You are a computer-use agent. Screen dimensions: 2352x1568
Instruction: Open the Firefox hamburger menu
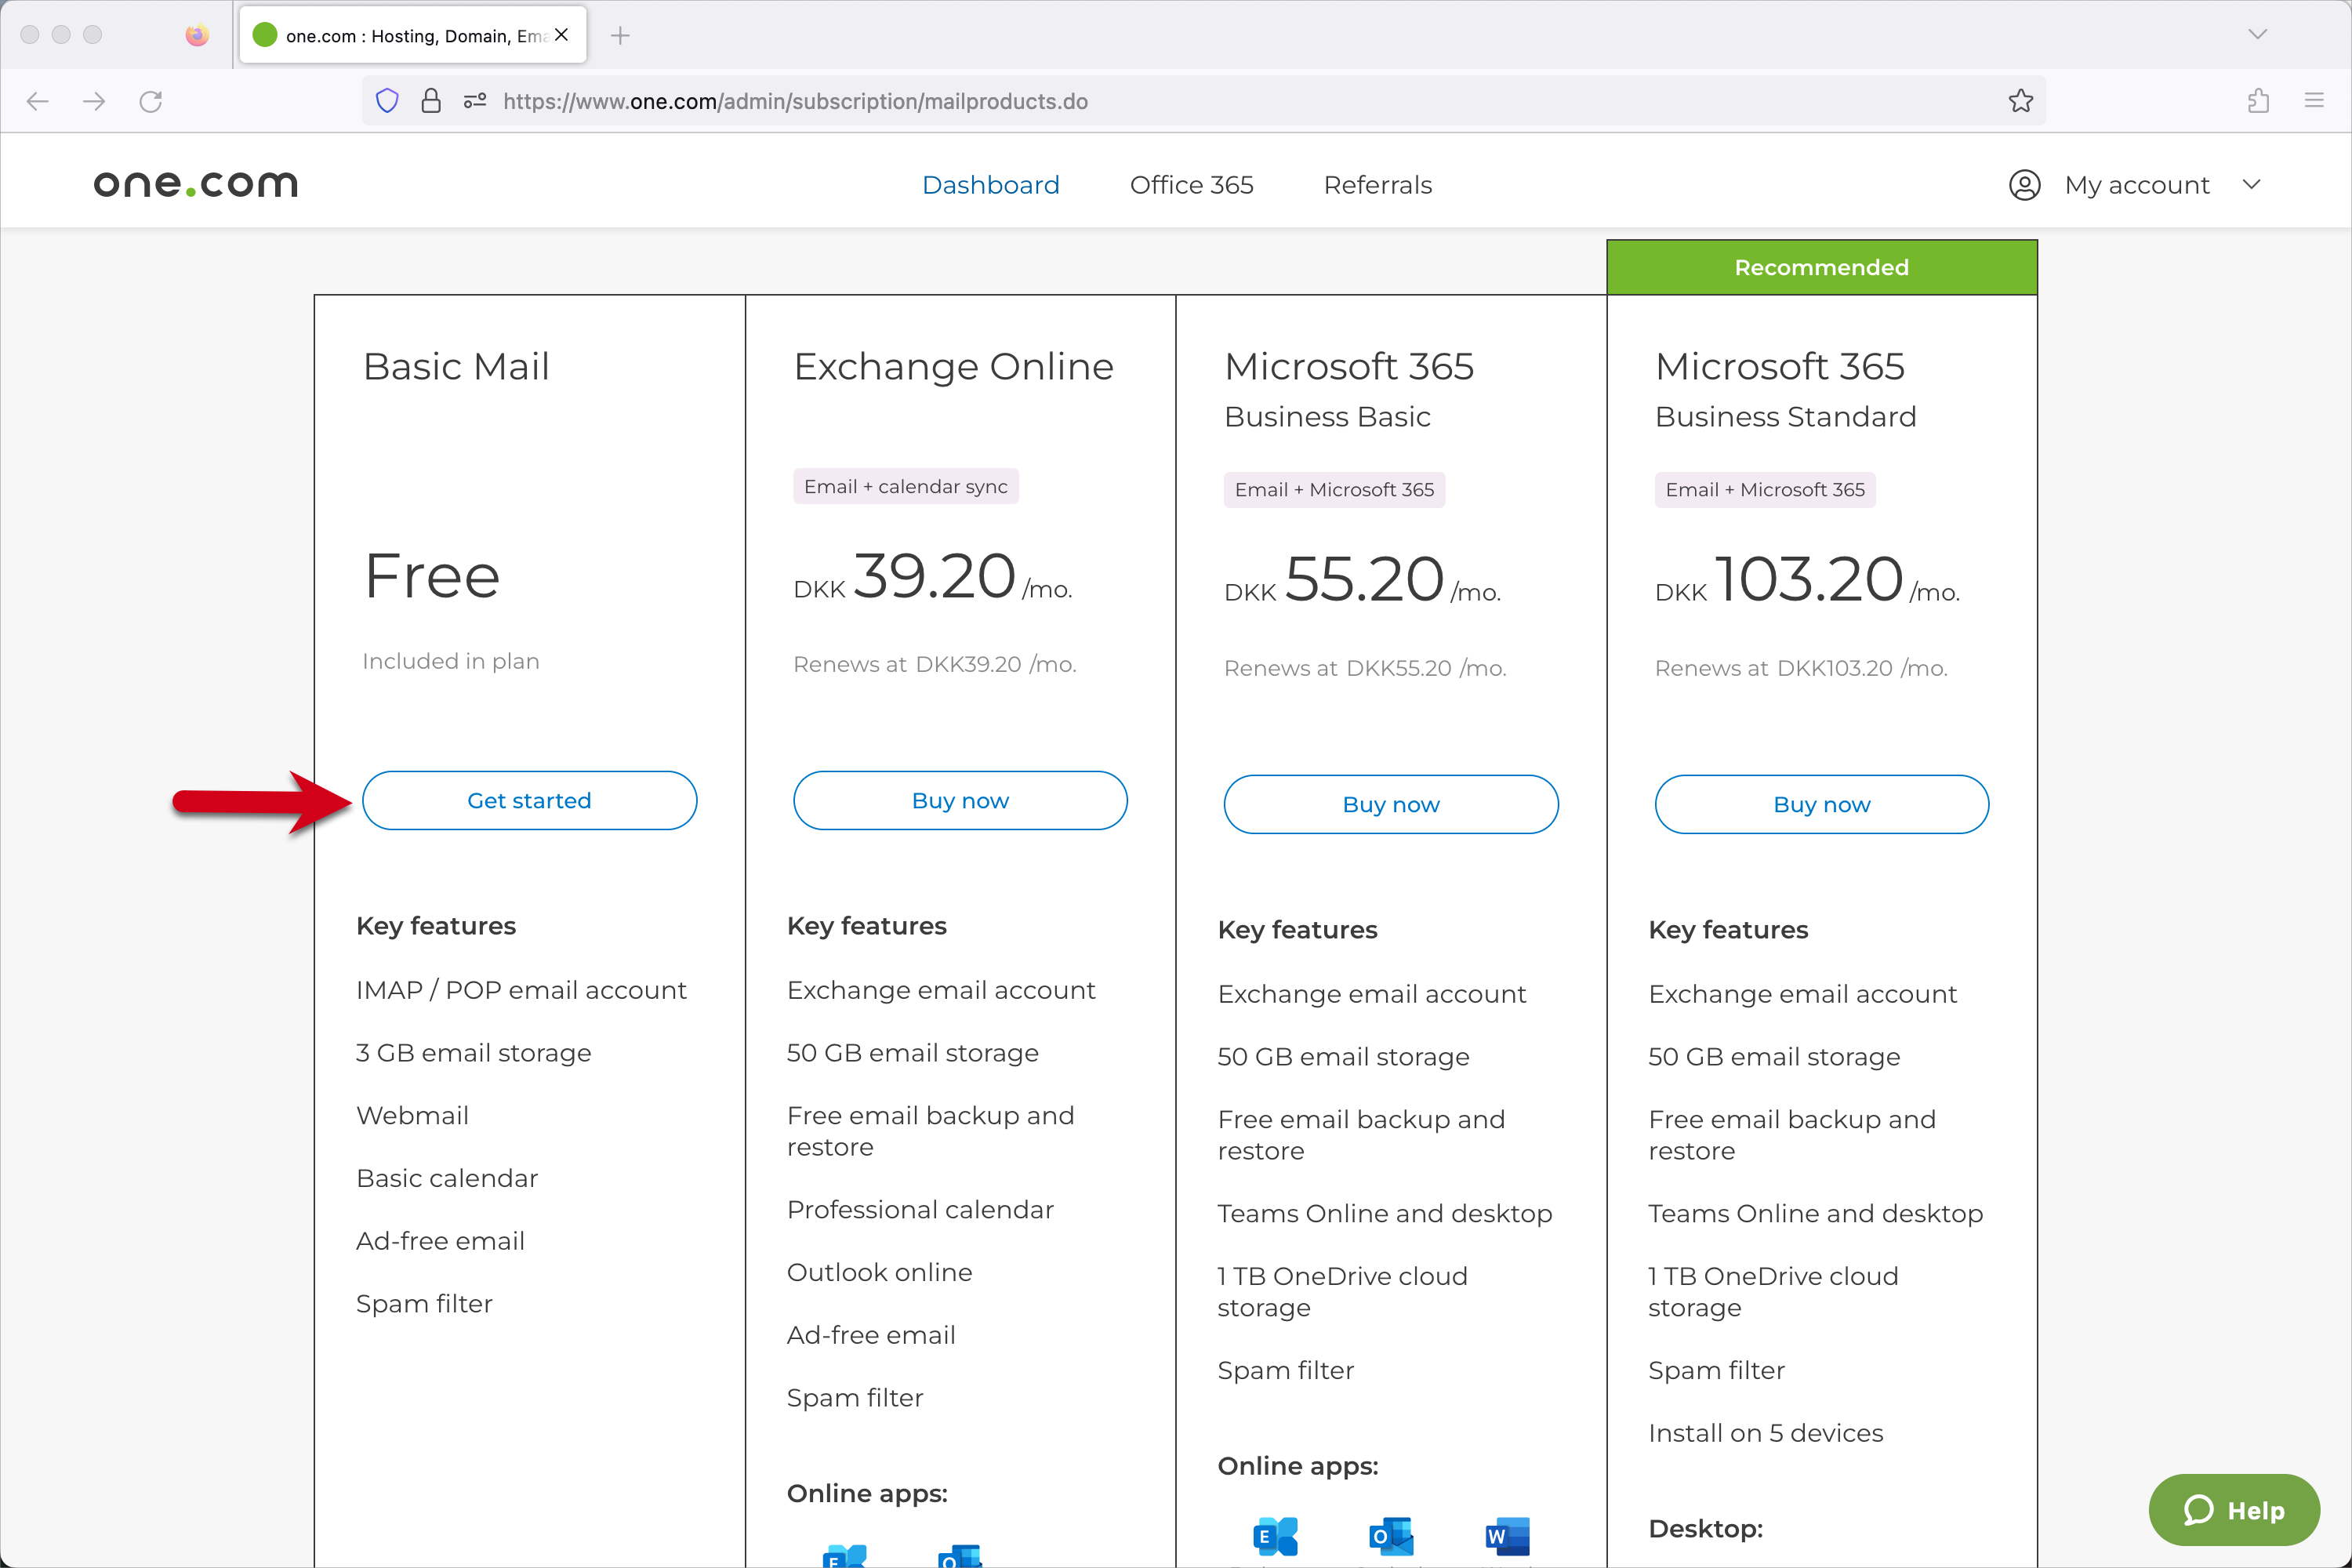pyautogui.click(x=2314, y=101)
